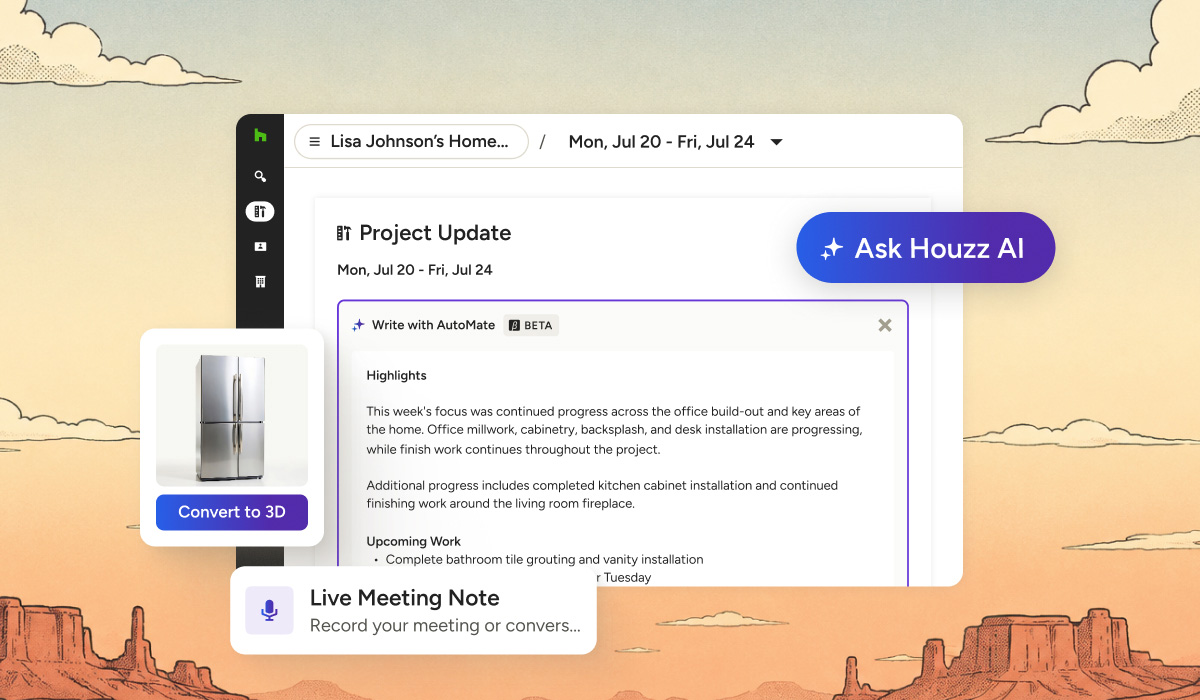Click the microphone icon on Live Meeting Note

269,610
